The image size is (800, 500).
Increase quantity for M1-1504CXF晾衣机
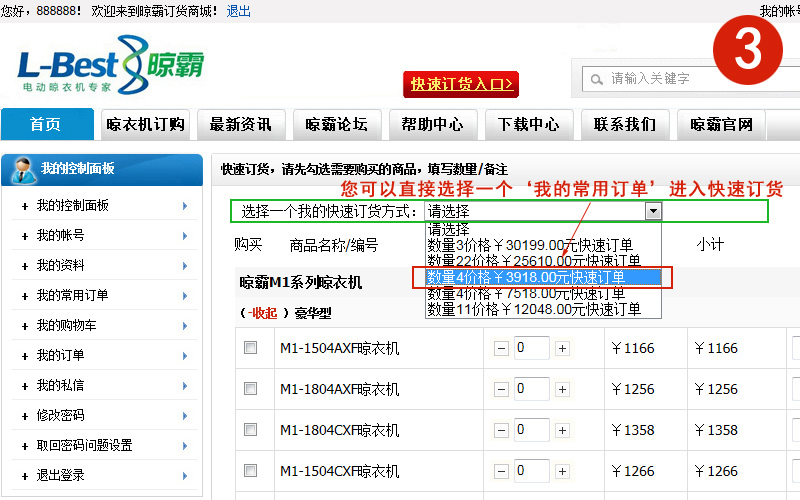click(562, 471)
